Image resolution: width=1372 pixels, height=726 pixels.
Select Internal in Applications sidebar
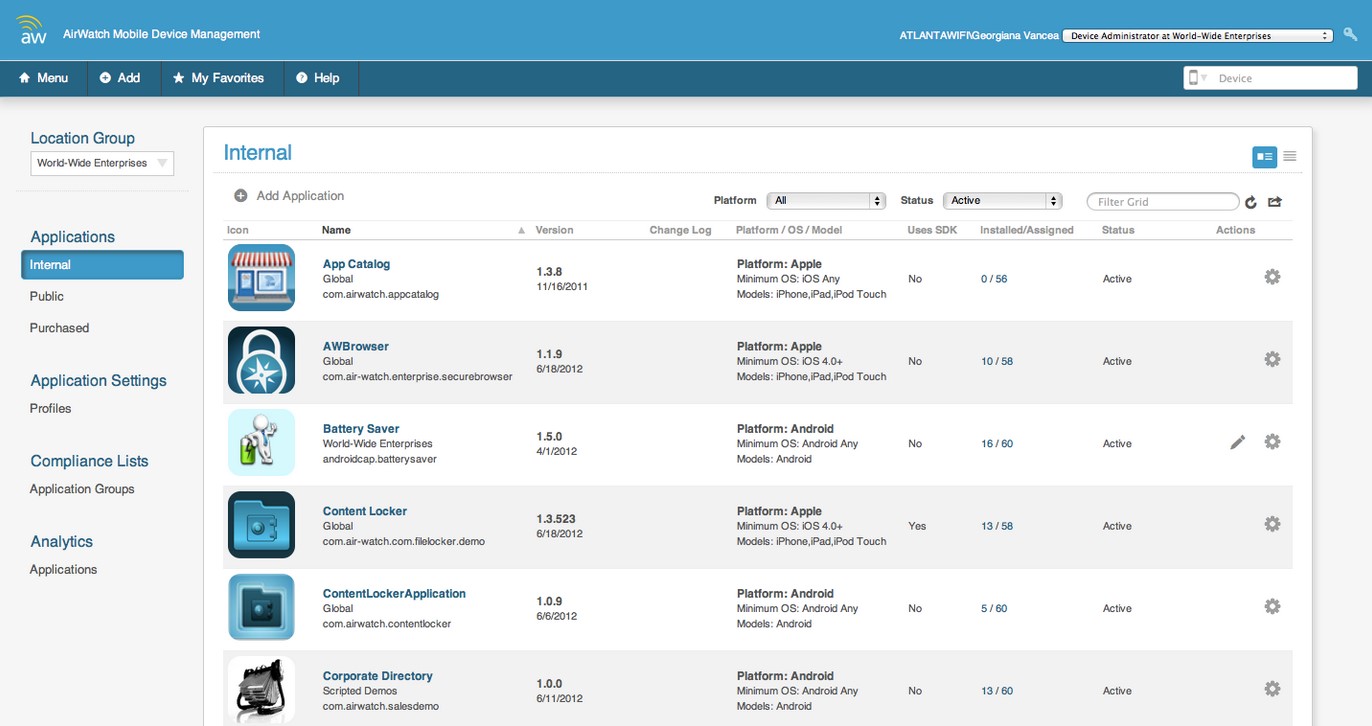click(102, 265)
